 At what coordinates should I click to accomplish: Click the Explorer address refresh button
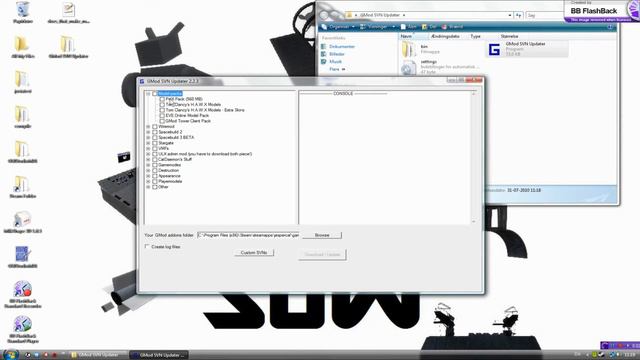coord(518,15)
